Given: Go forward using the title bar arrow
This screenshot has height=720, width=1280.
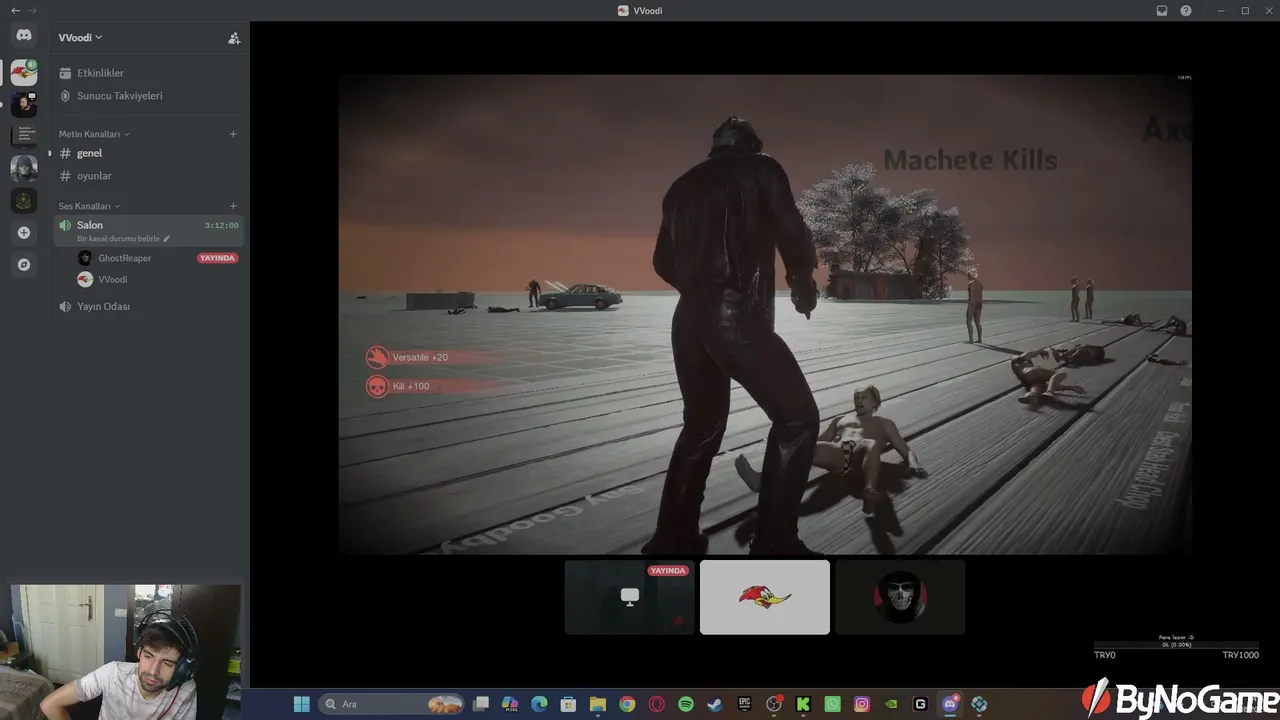Looking at the screenshot, I should point(32,10).
